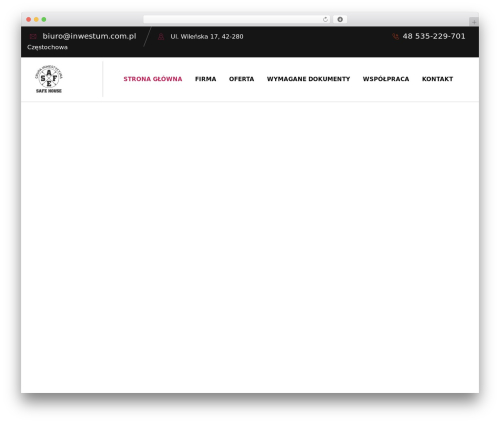Open the Oferta menu item
Image resolution: width=500 pixels, height=423 pixels.
242,79
